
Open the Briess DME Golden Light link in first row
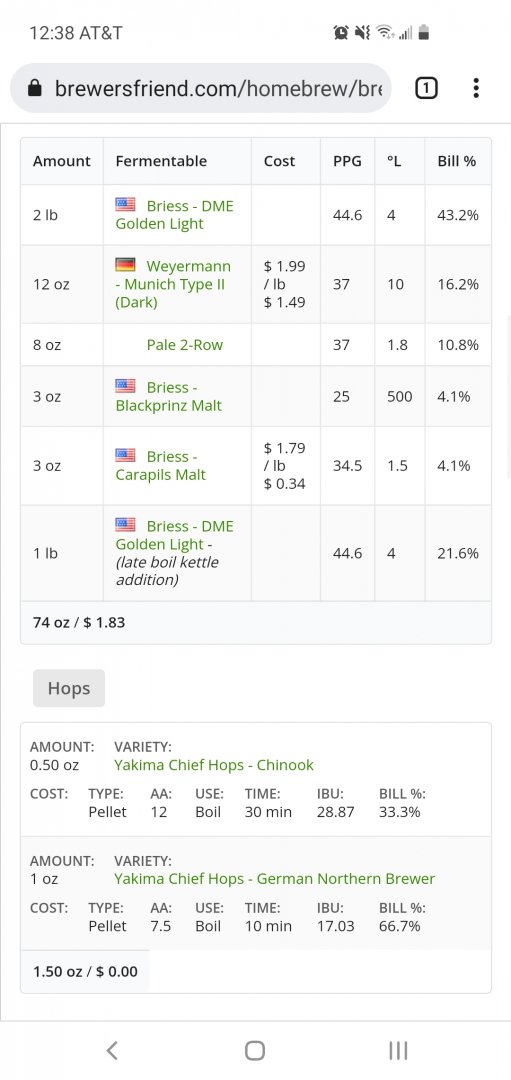point(174,214)
